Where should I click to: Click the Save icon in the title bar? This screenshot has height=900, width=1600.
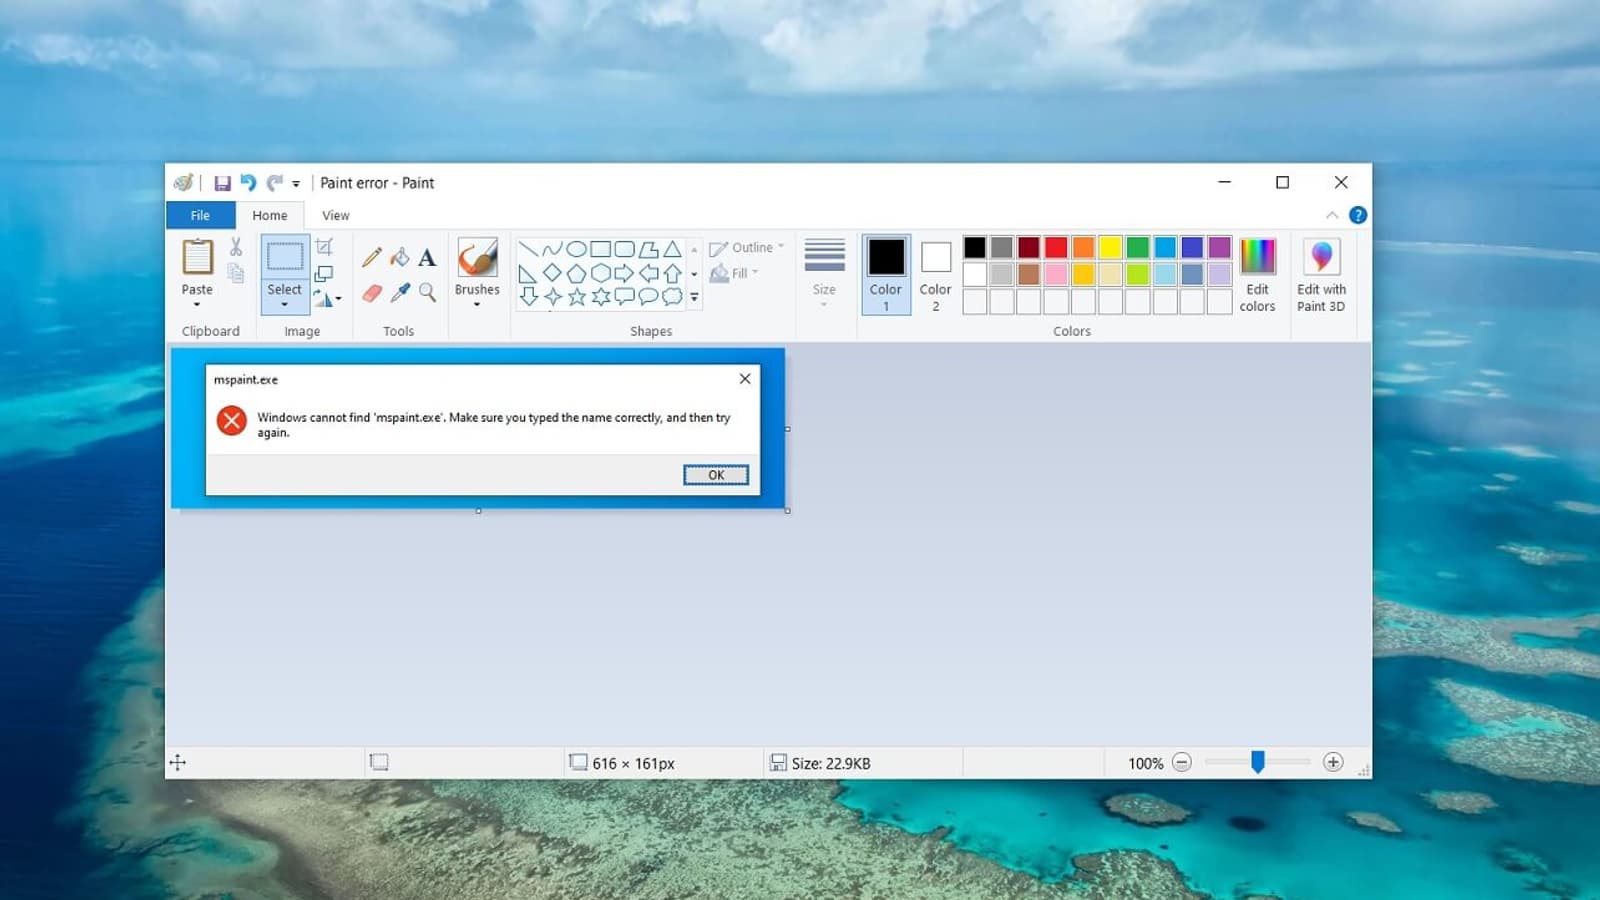(x=222, y=183)
